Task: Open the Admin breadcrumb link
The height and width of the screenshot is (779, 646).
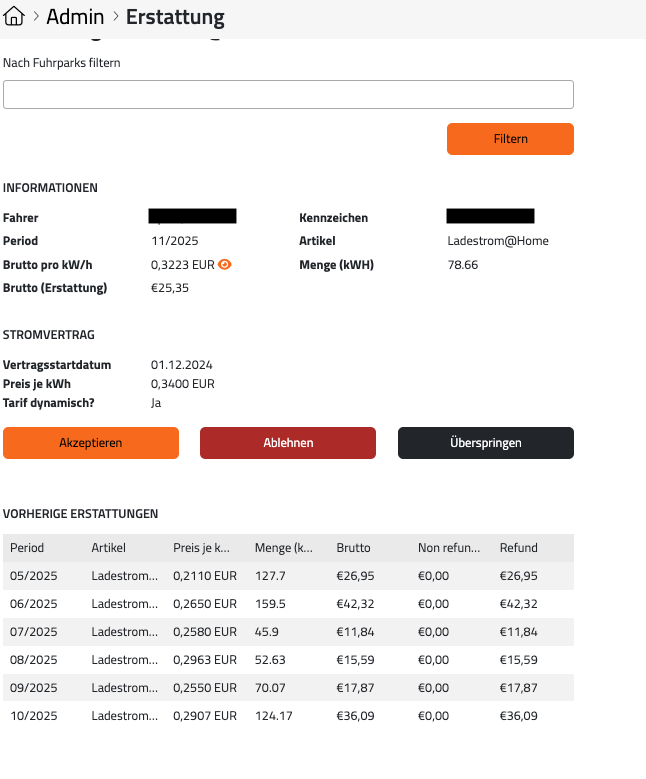Action: 75,17
